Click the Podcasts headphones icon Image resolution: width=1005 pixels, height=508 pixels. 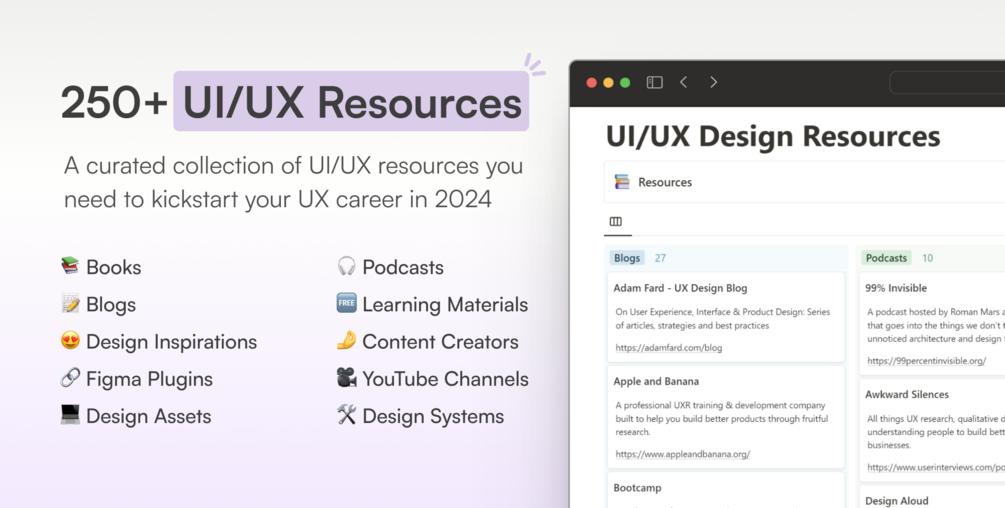click(346, 266)
